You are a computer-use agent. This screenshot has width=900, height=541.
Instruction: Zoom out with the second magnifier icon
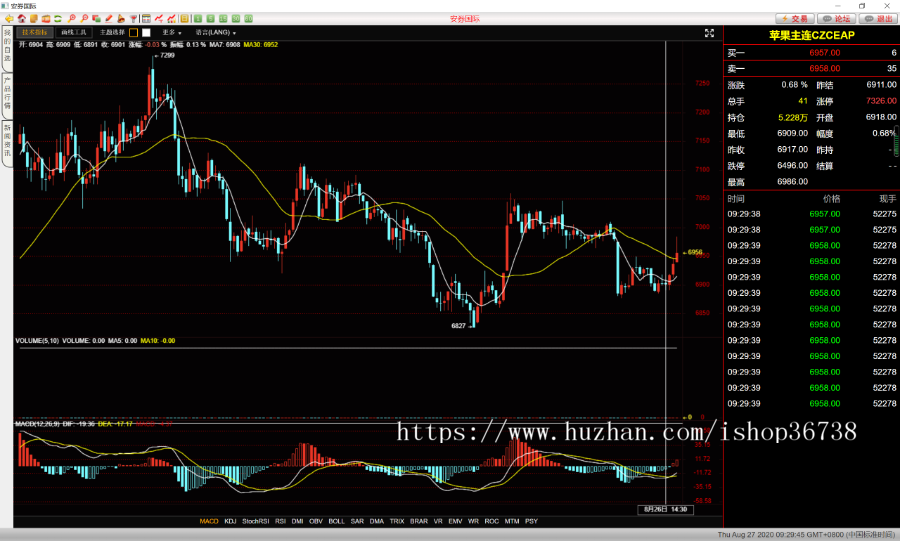84,19
